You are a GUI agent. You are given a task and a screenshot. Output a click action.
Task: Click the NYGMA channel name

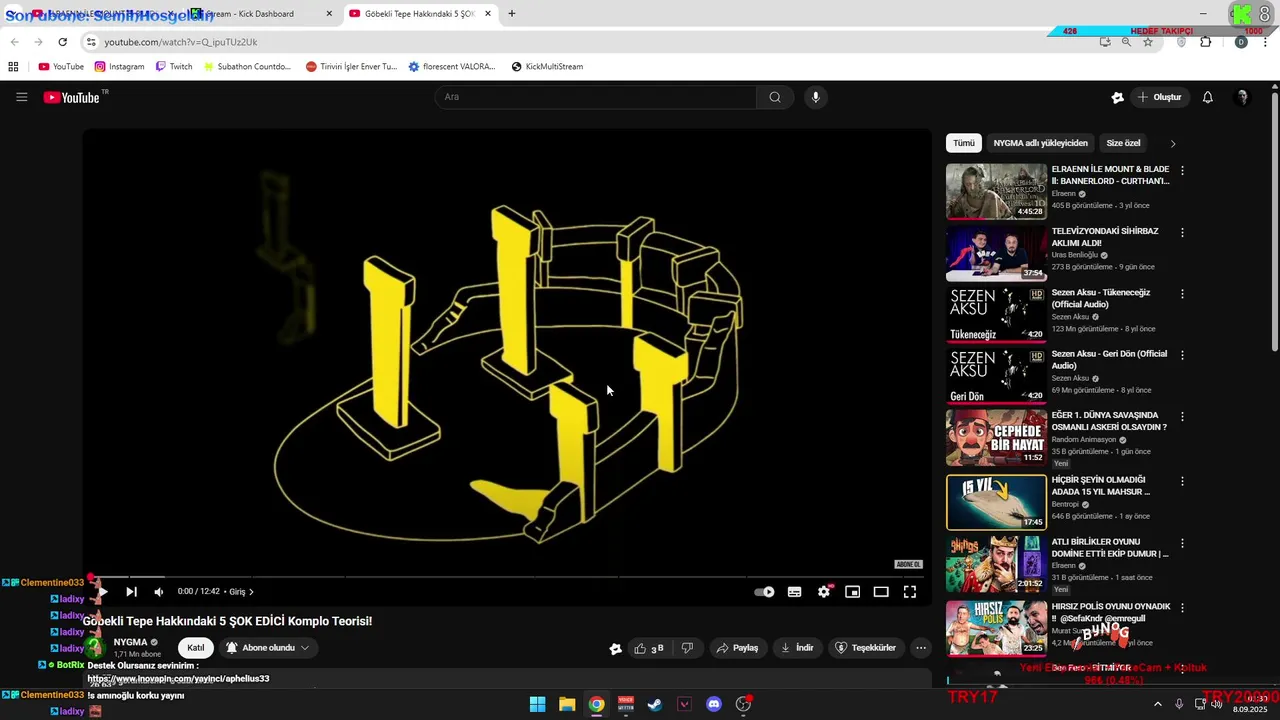pyautogui.click(x=131, y=642)
